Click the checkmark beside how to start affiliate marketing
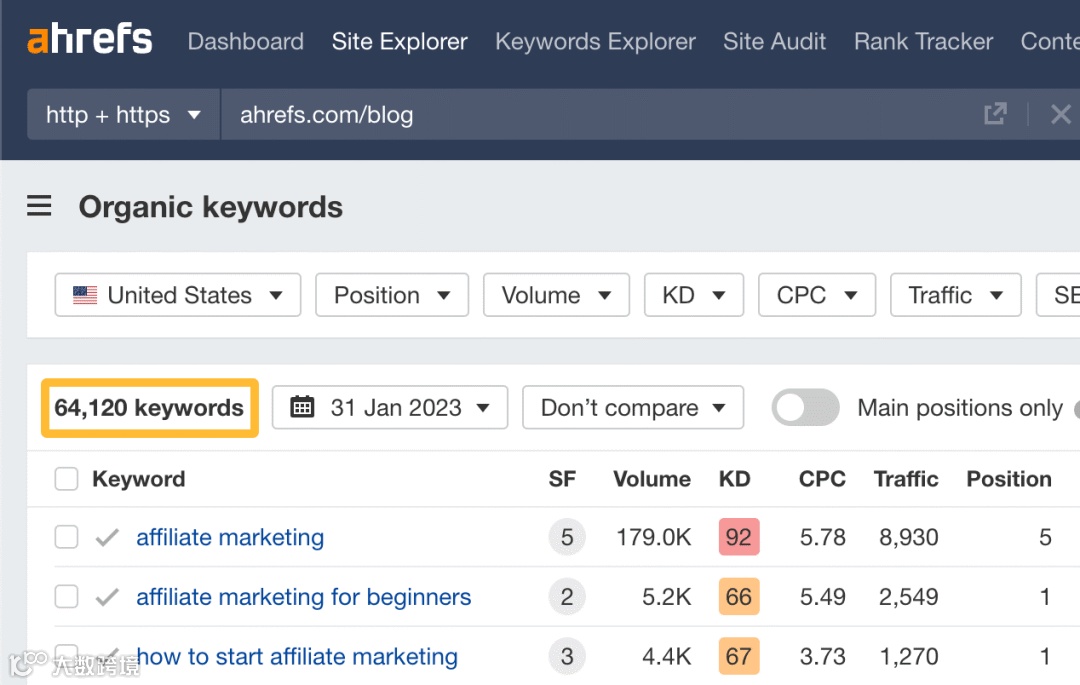 click(106, 656)
